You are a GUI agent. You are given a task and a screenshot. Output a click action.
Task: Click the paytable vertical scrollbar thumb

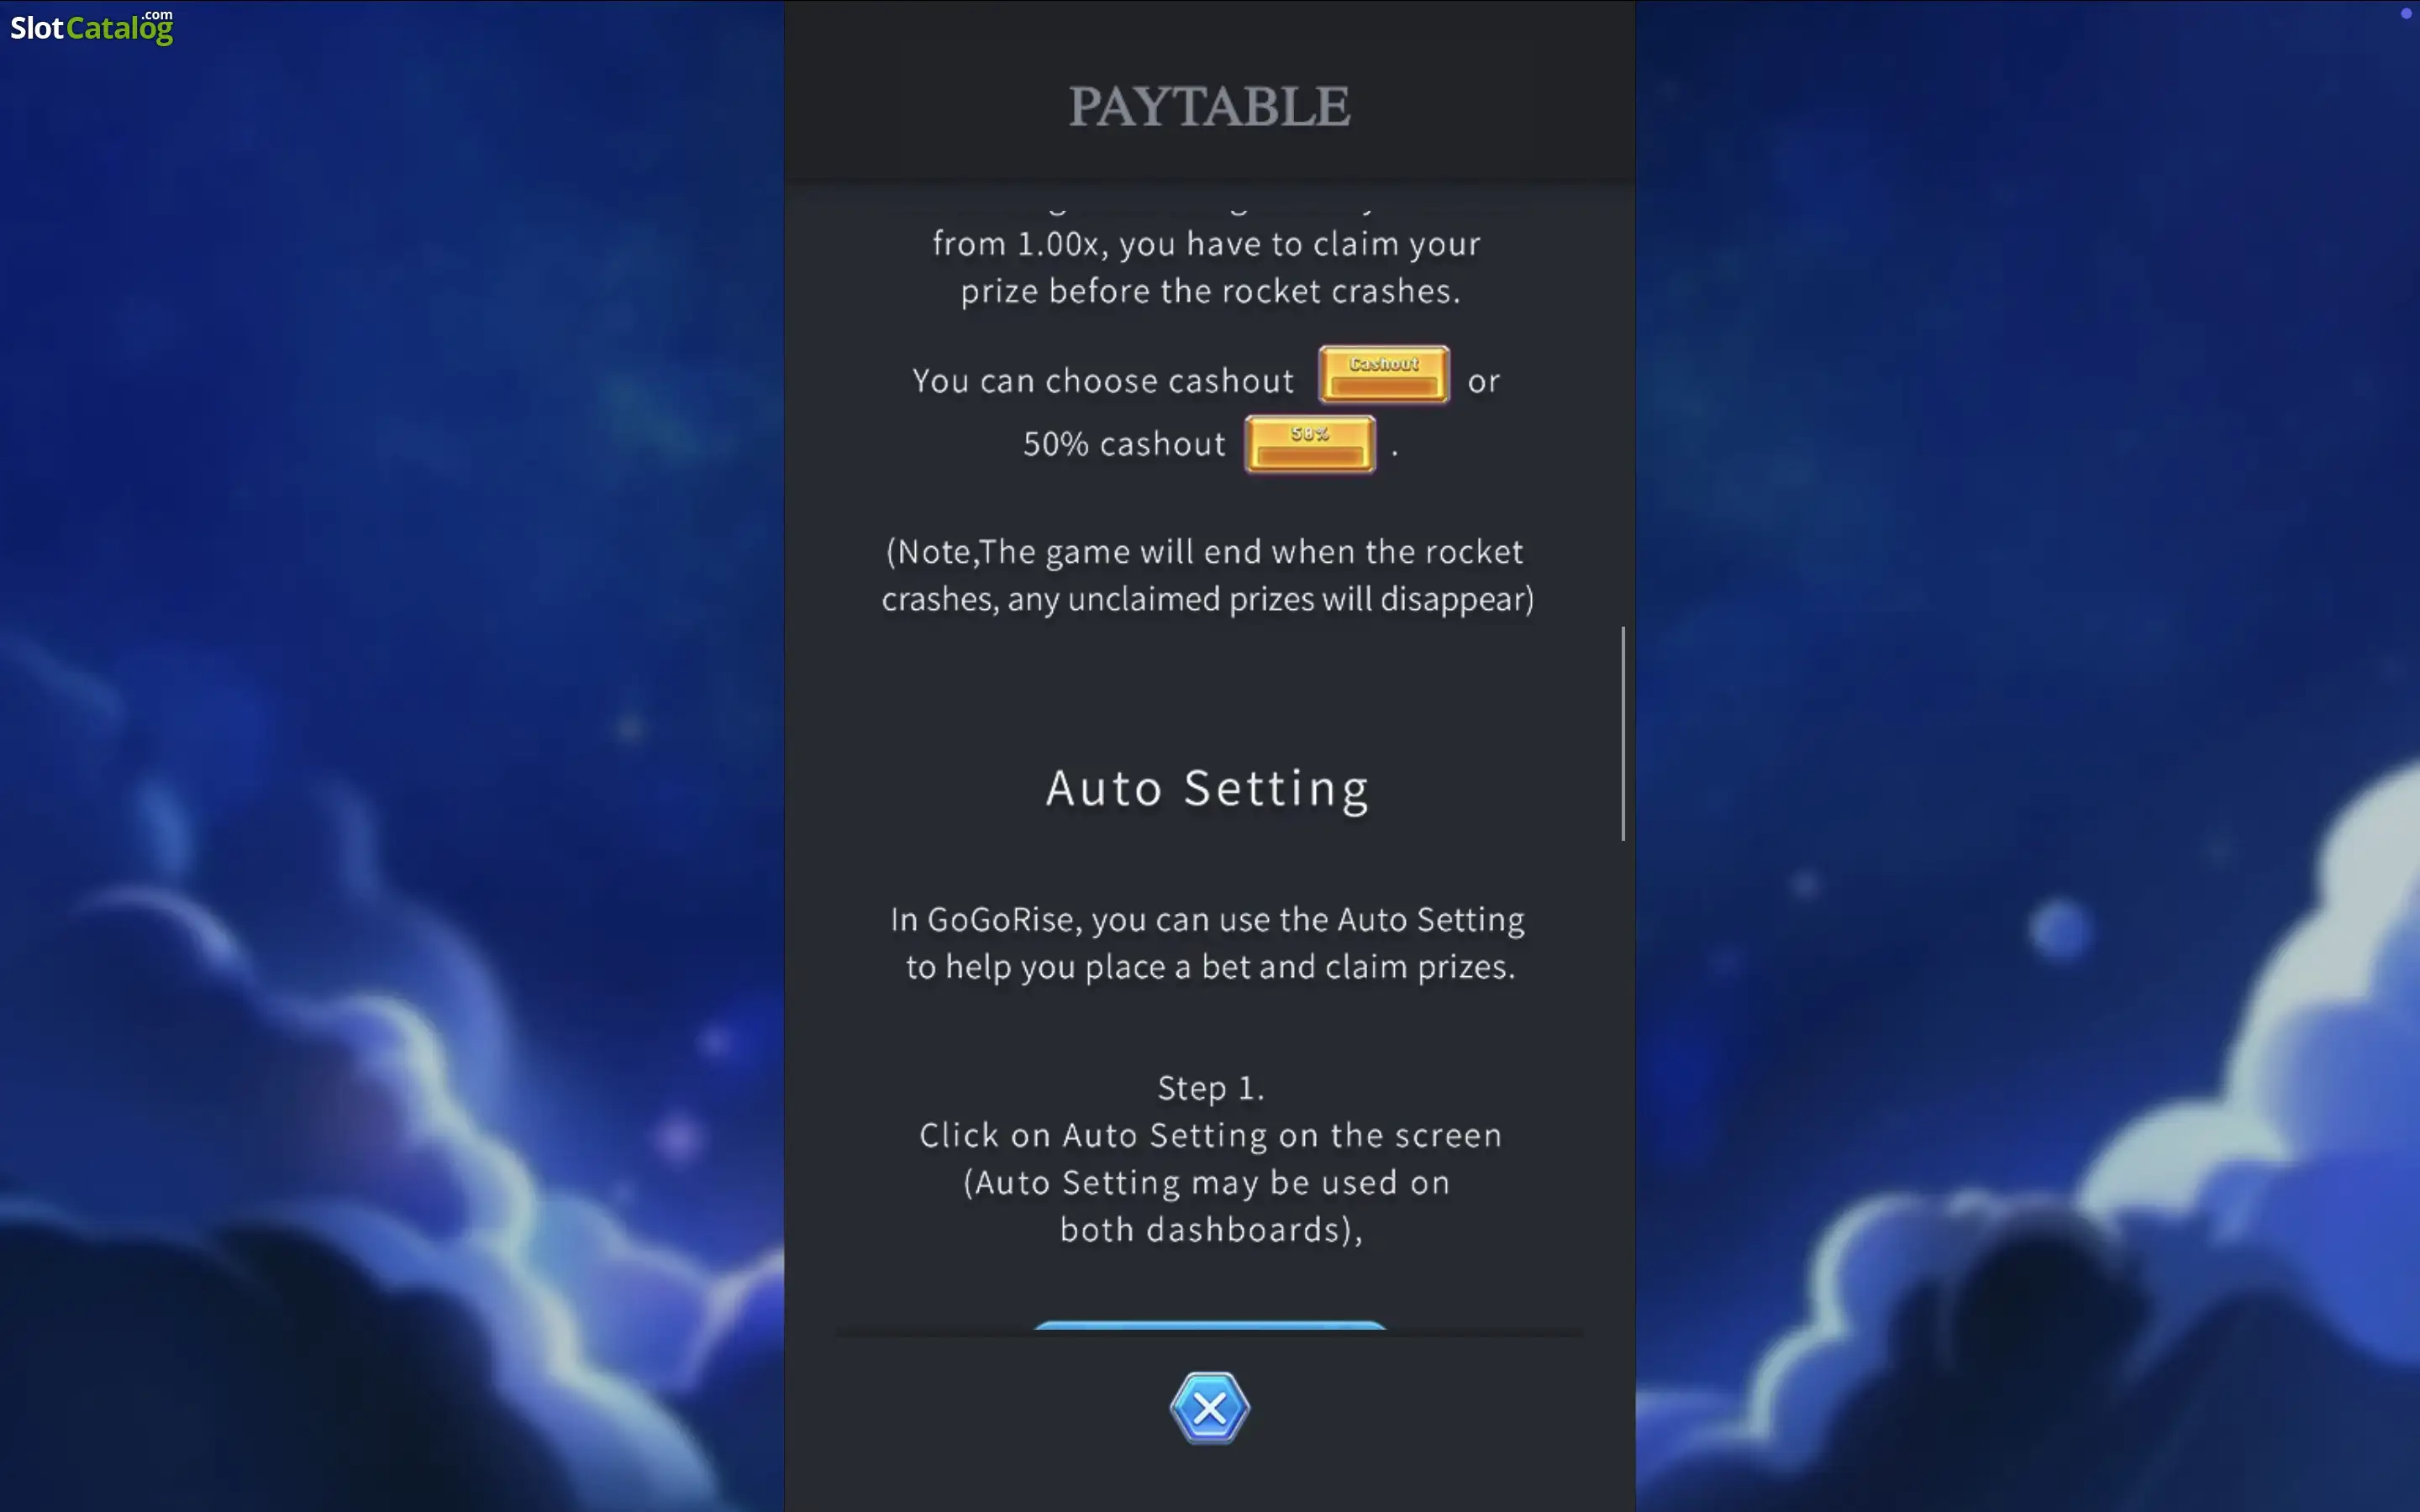coord(1622,734)
